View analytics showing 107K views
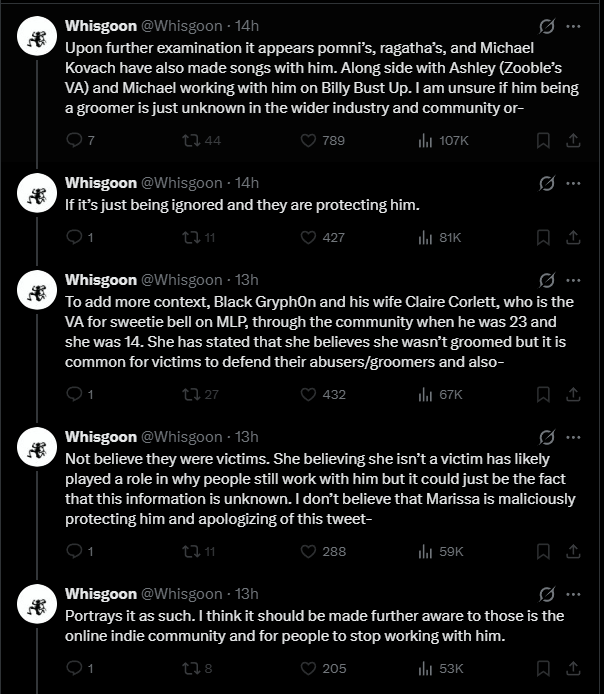This screenshot has width=604, height=694. point(424,141)
